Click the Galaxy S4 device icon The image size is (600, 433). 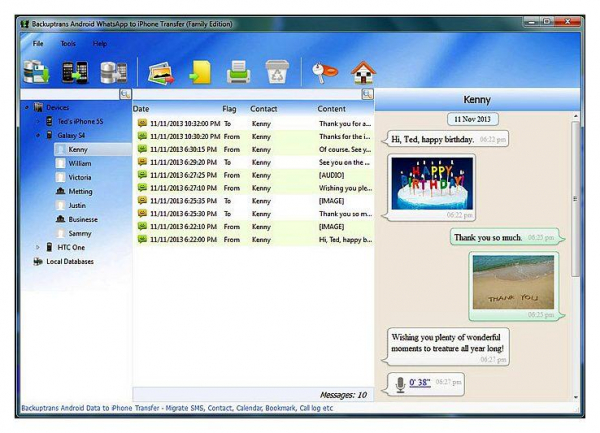(x=49, y=135)
